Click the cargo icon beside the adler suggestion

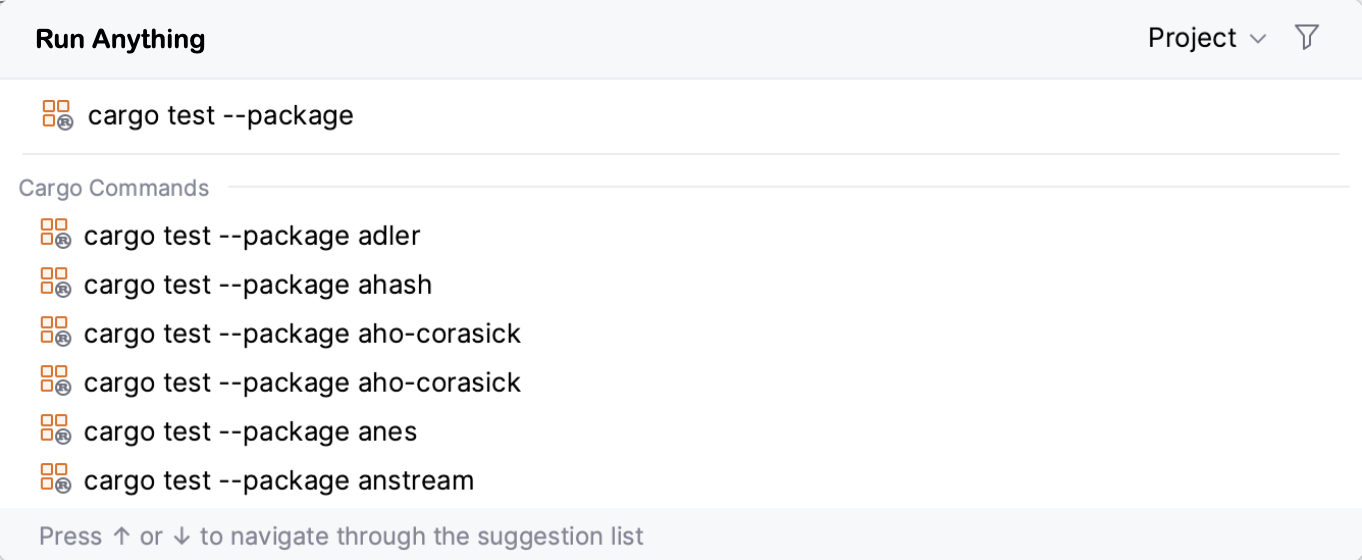[55, 234]
